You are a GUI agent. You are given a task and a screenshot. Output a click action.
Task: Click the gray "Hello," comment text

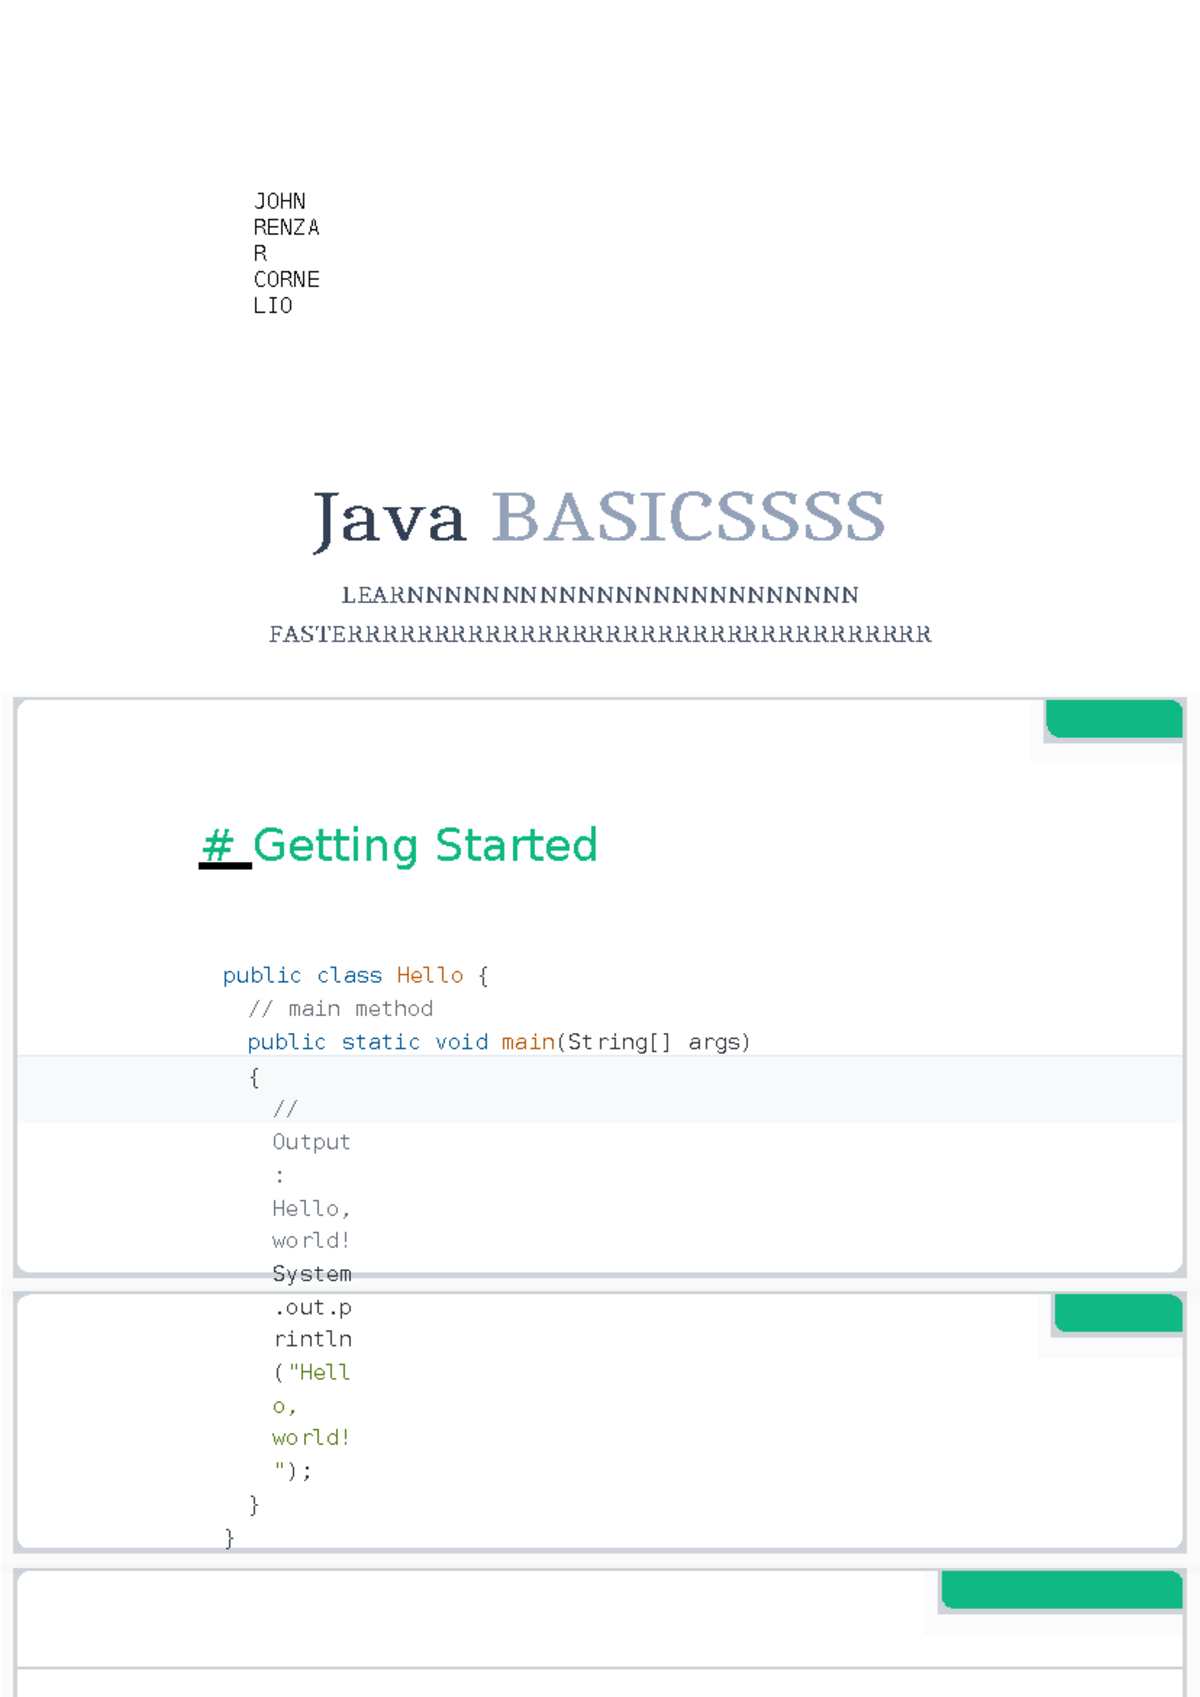[x=311, y=1208]
